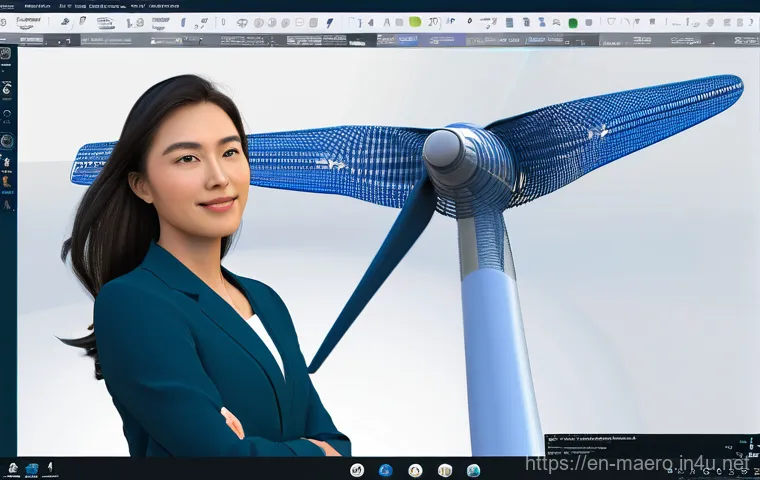
Task: Select the letter A text tool icon
Action: pos(386,22)
